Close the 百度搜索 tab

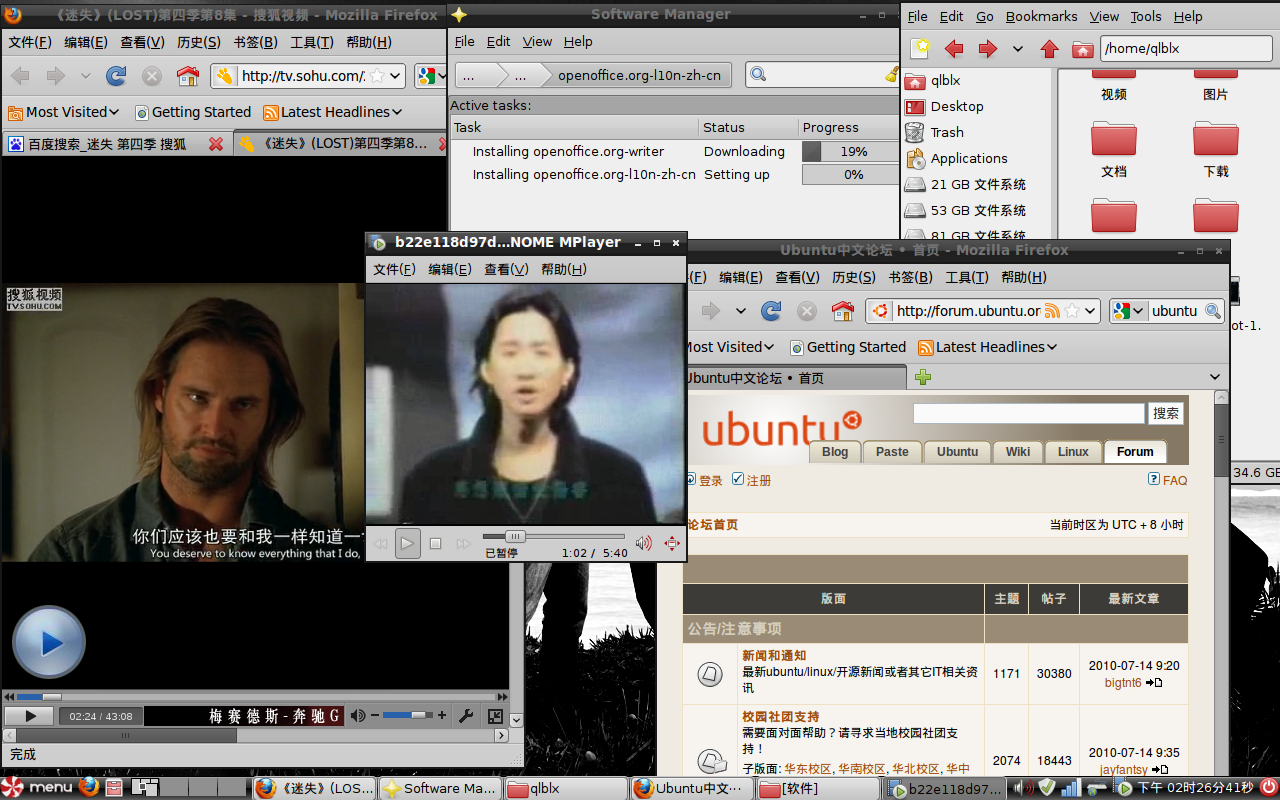point(216,145)
